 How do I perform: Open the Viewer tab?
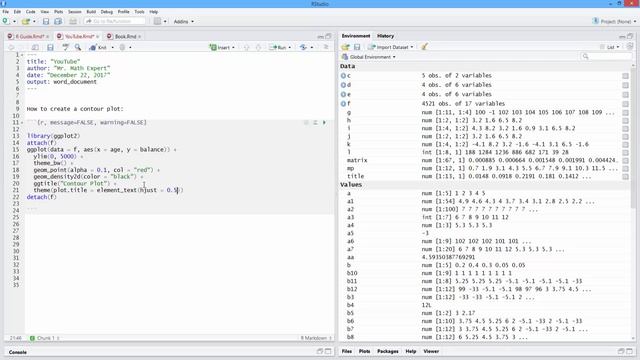(431, 351)
